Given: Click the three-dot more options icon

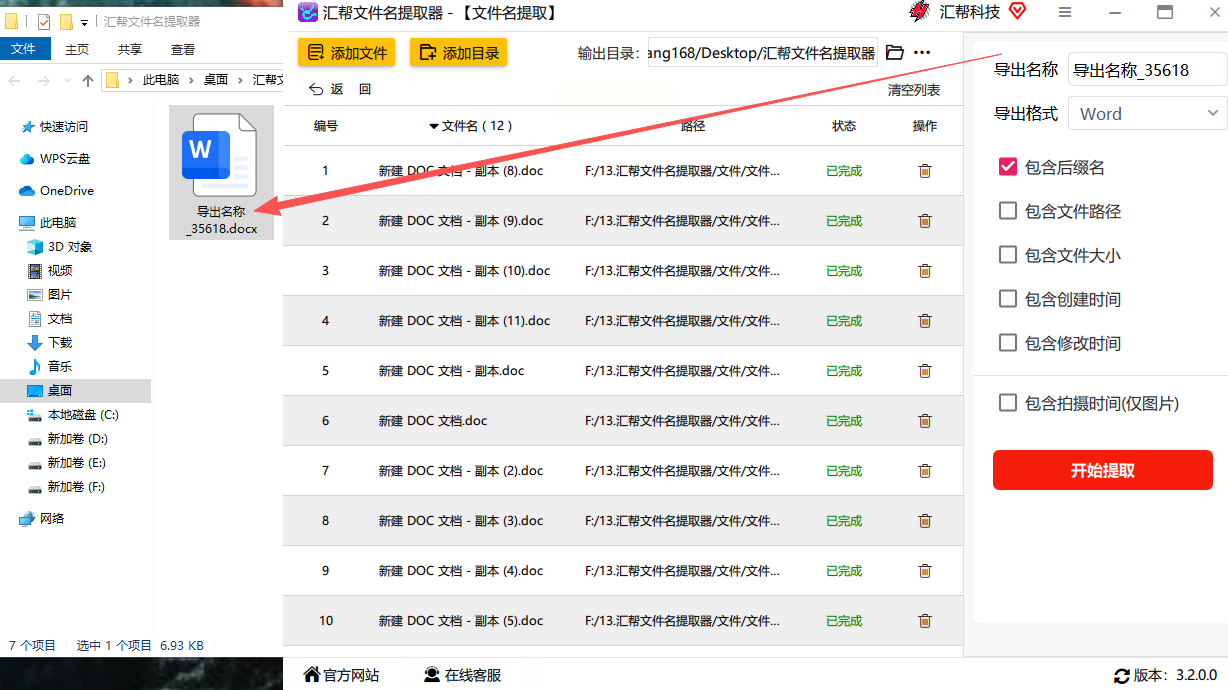Looking at the screenshot, I should coord(922,53).
